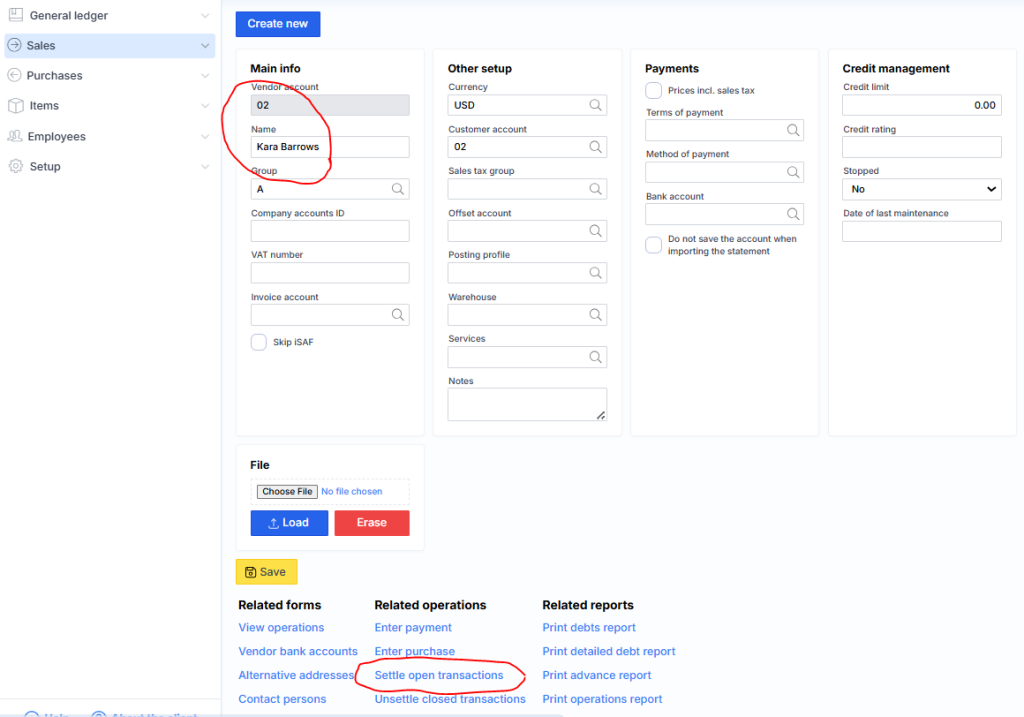Open the Stopped dropdown
The width and height of the screenshot is (1024, 717).
pos(921,189)
